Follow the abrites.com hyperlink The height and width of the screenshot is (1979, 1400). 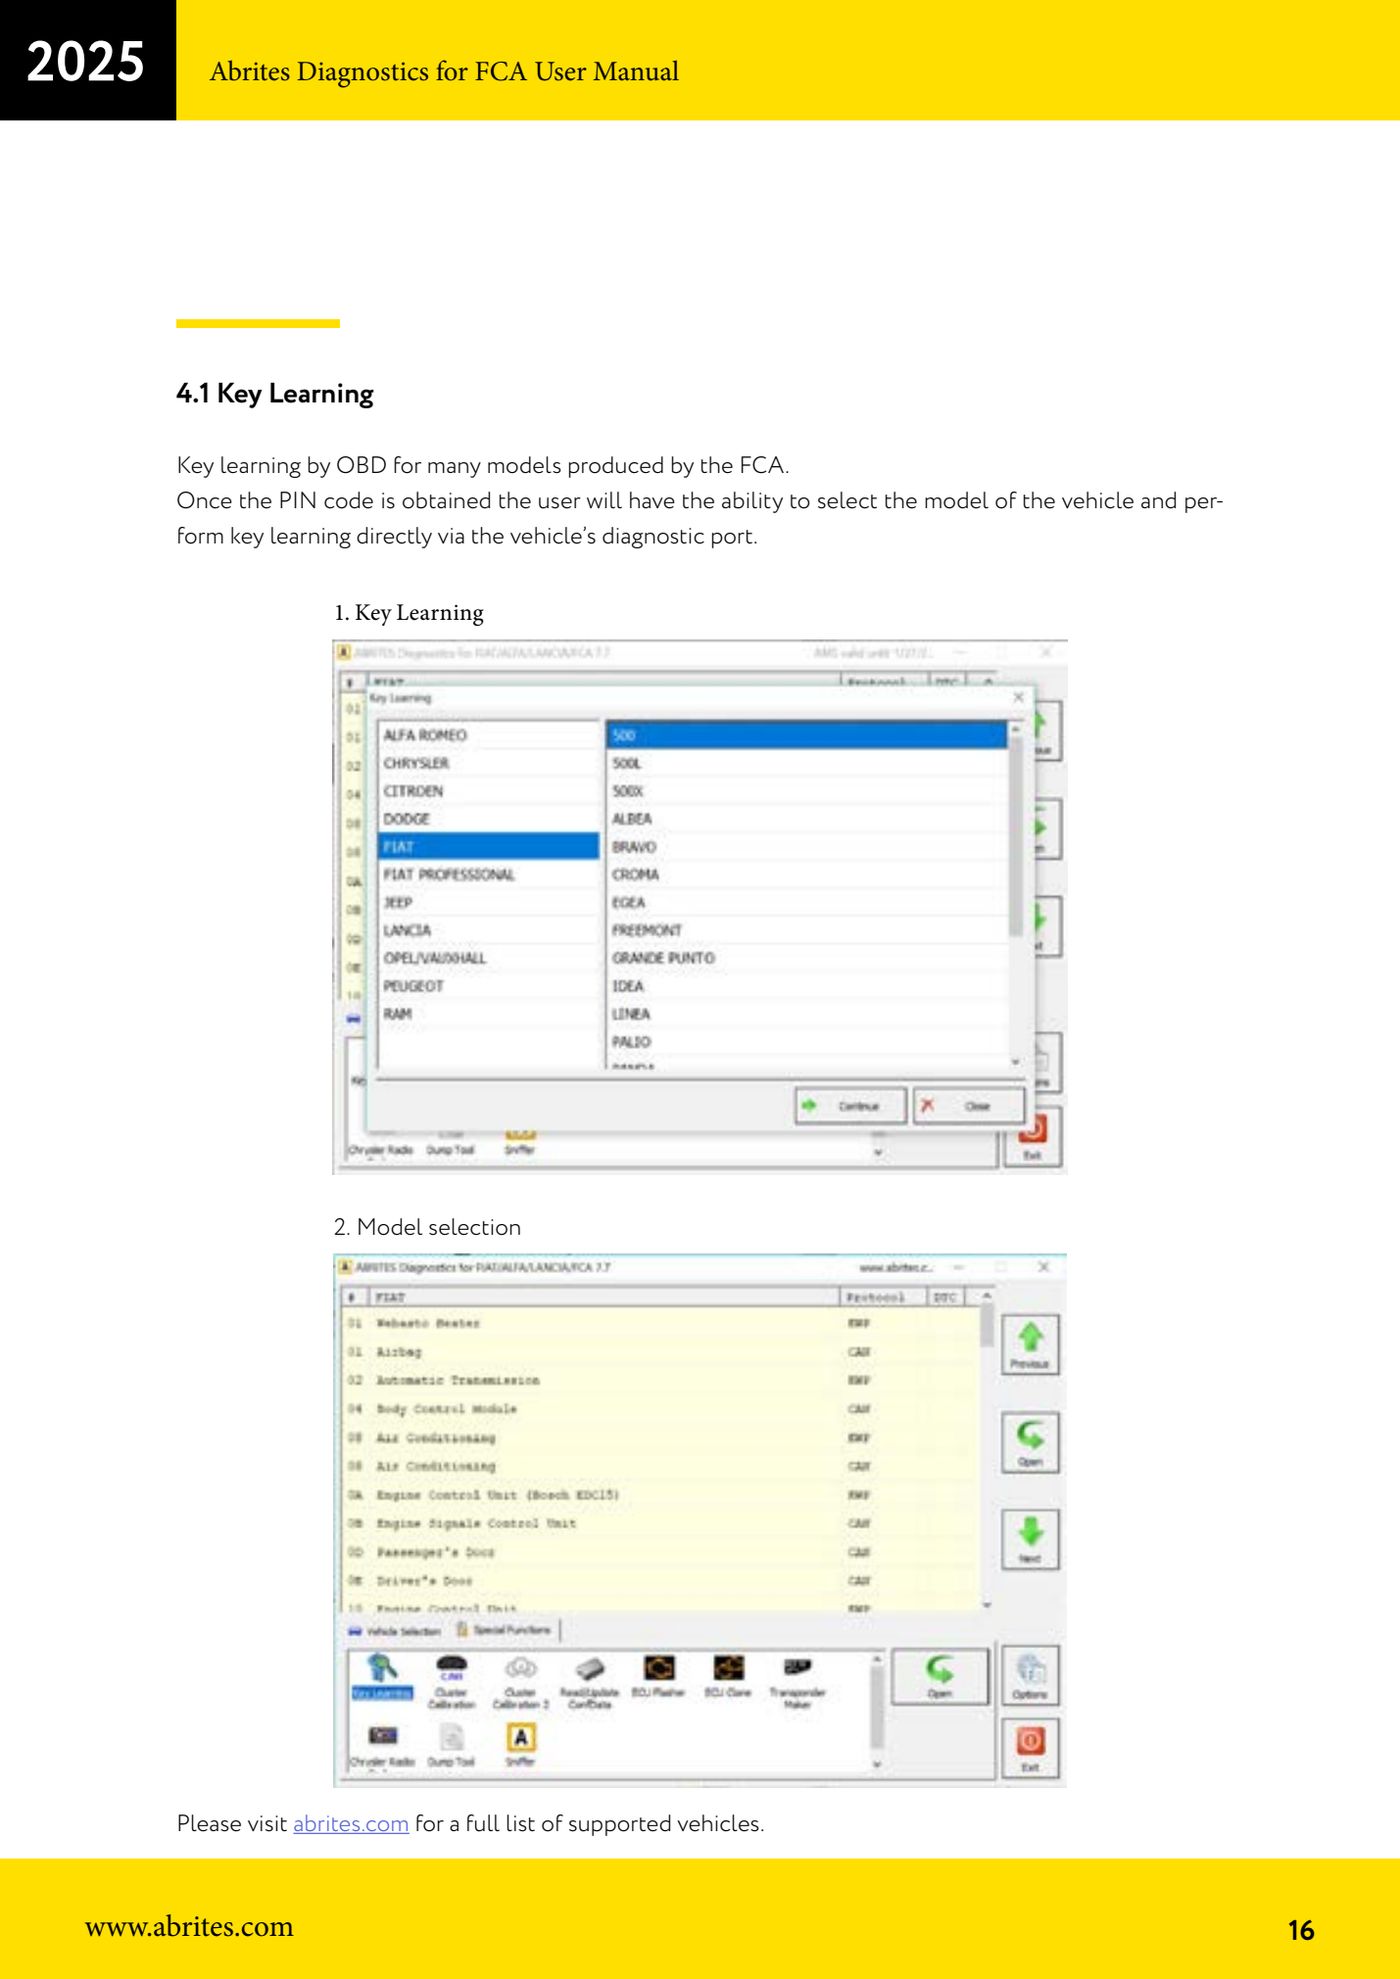pyautogui.click(x=351, y=1823)
